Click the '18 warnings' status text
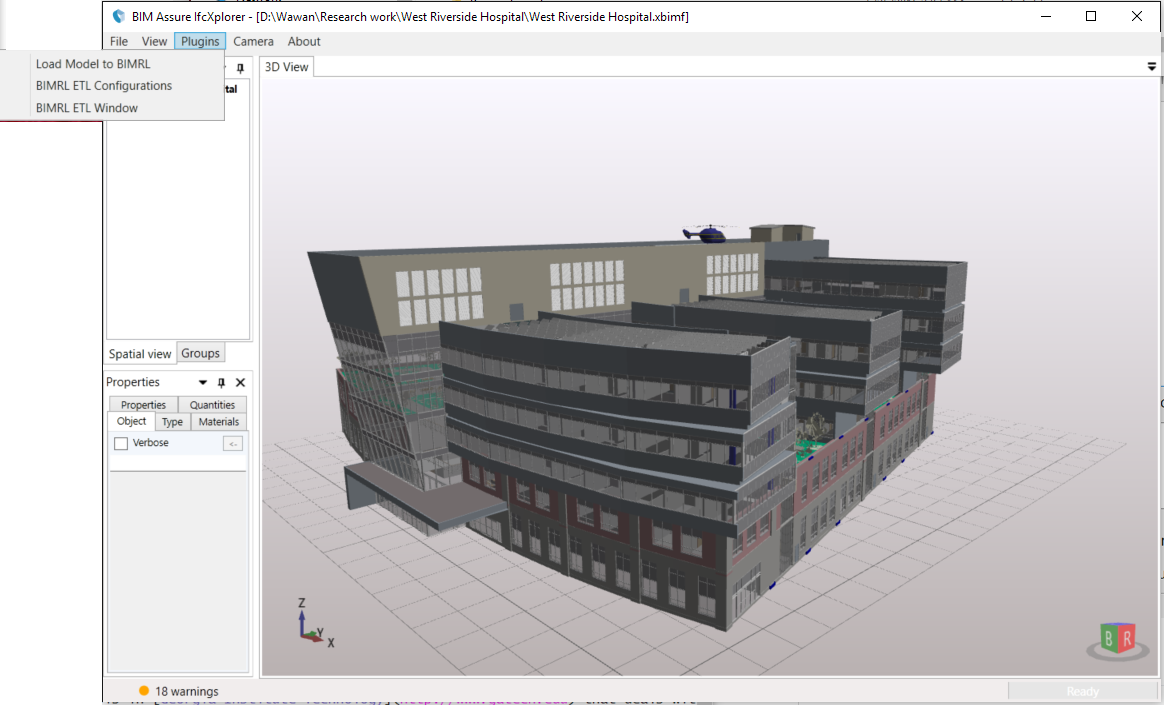 [186, 691]
